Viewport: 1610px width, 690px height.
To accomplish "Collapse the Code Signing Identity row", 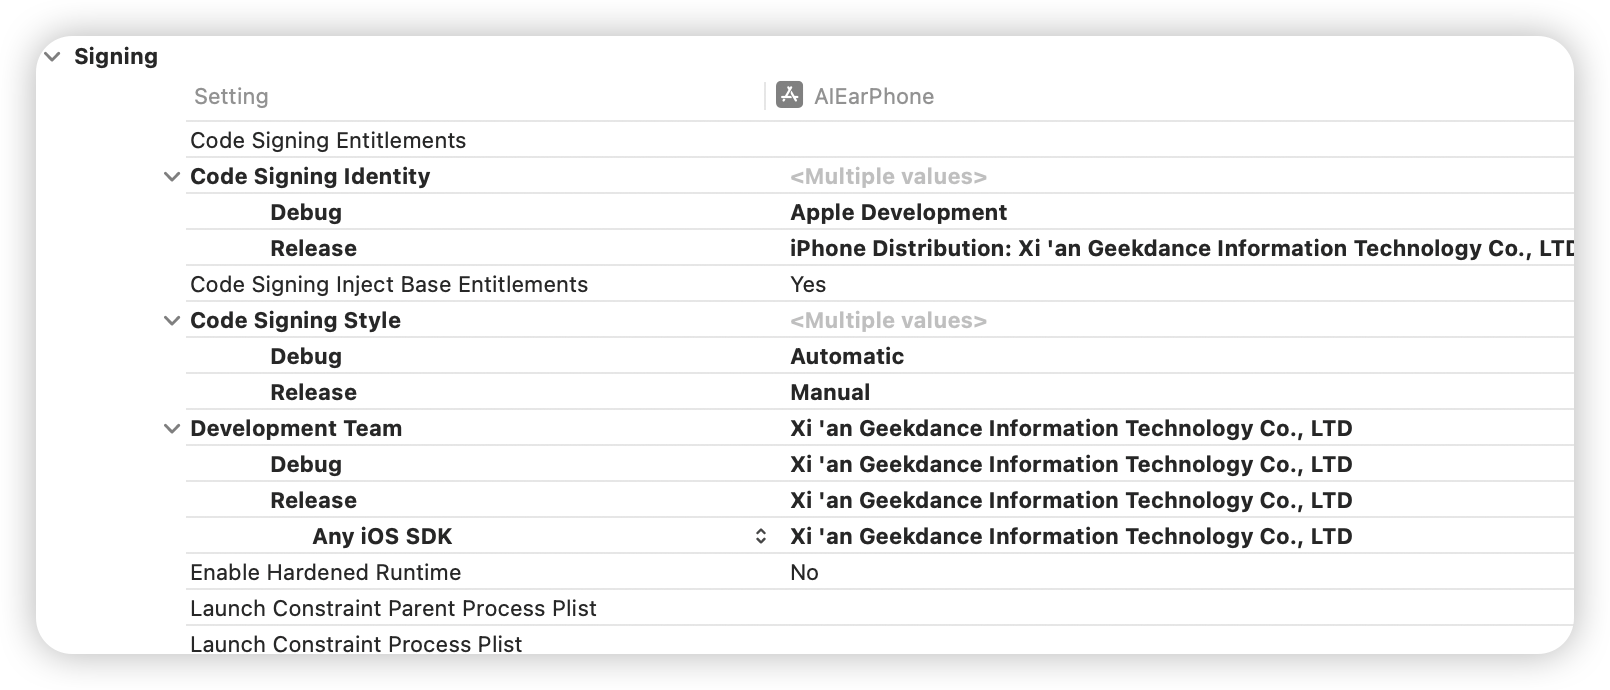I will point(172,176).
